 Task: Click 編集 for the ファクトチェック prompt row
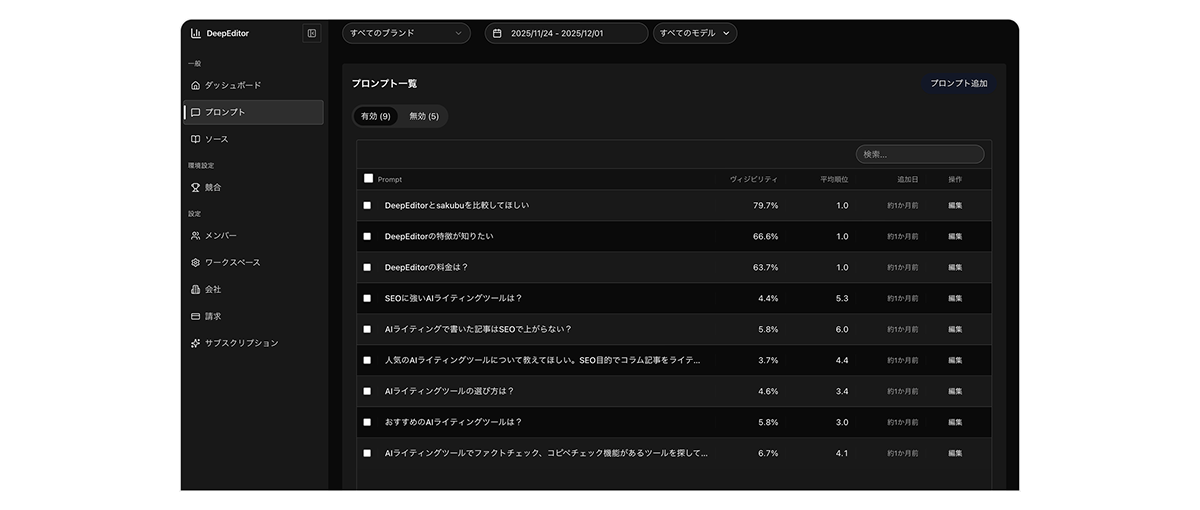(x=955, y=453)
